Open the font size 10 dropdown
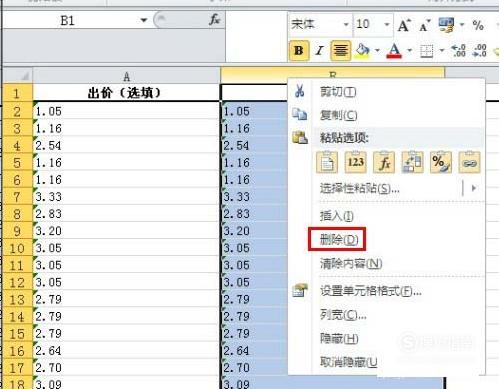 [x=387, y=24]
